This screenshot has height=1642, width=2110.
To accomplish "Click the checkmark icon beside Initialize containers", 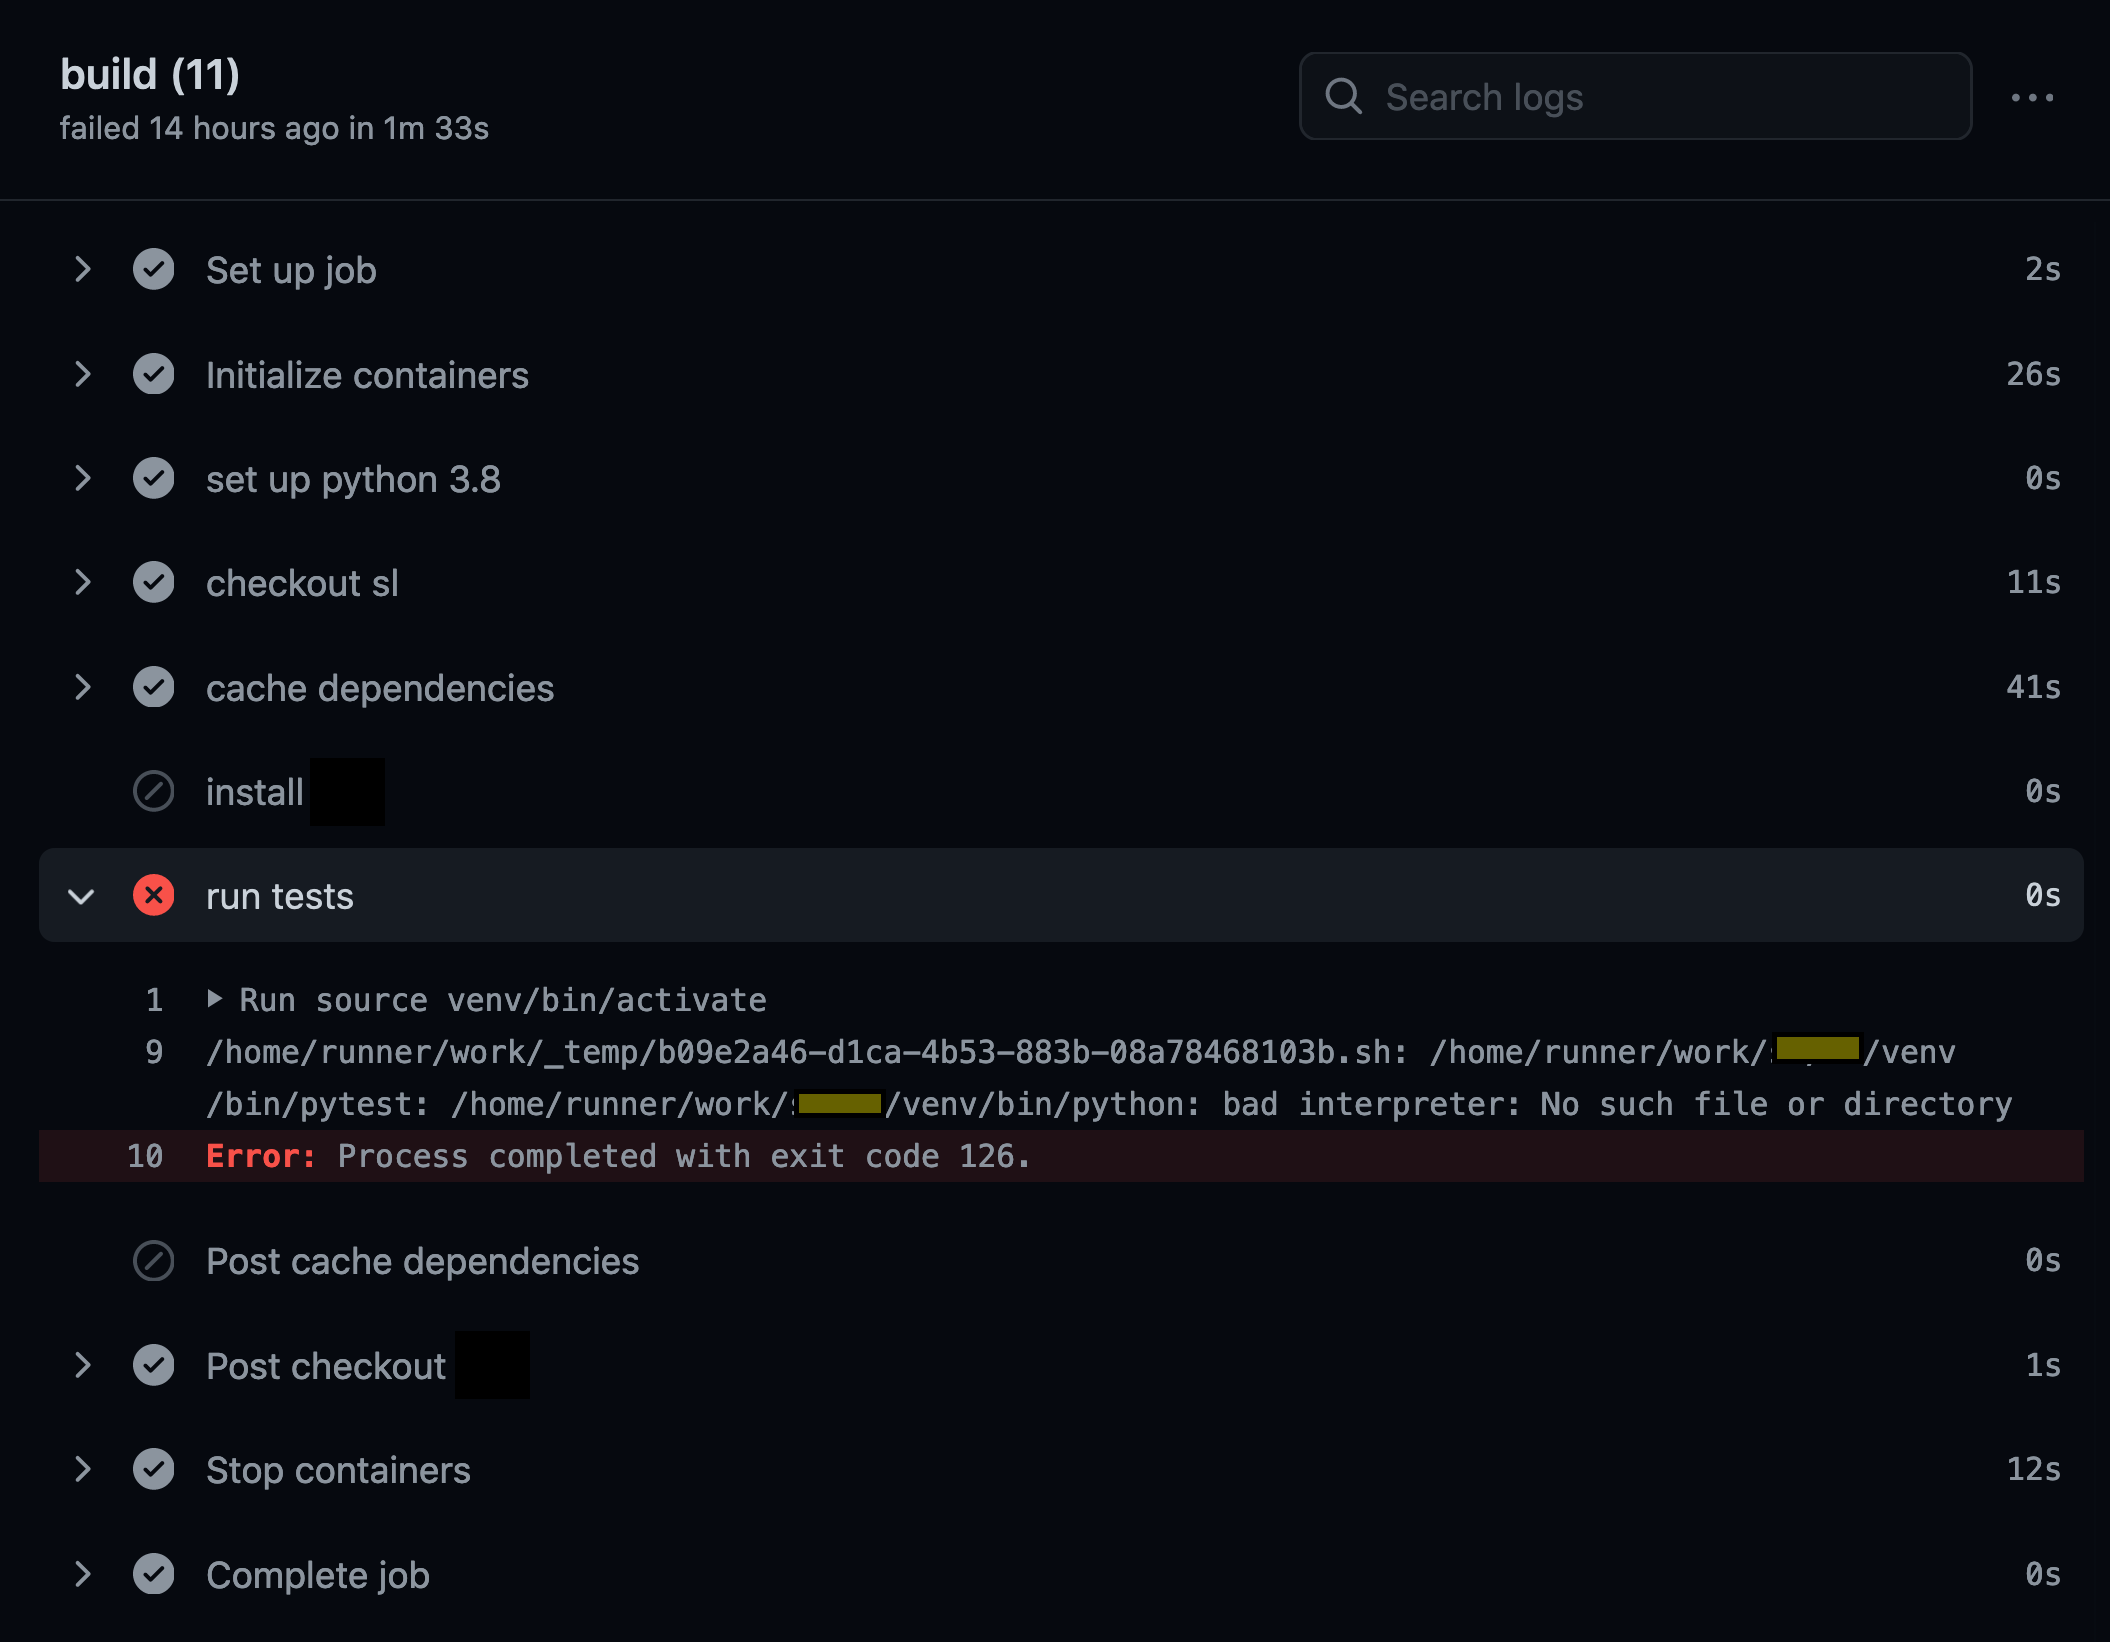I will point(154,374).
